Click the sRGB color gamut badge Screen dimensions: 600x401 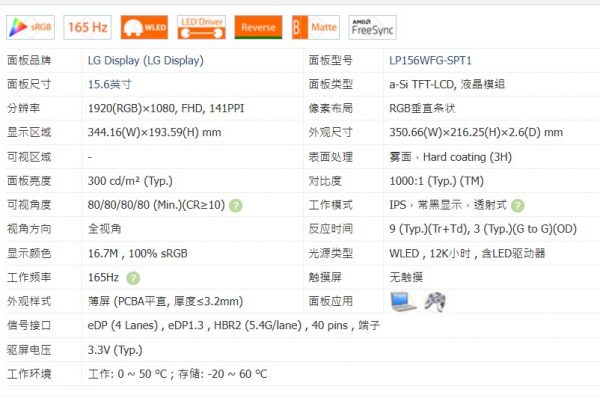click(x=31, y=28)
